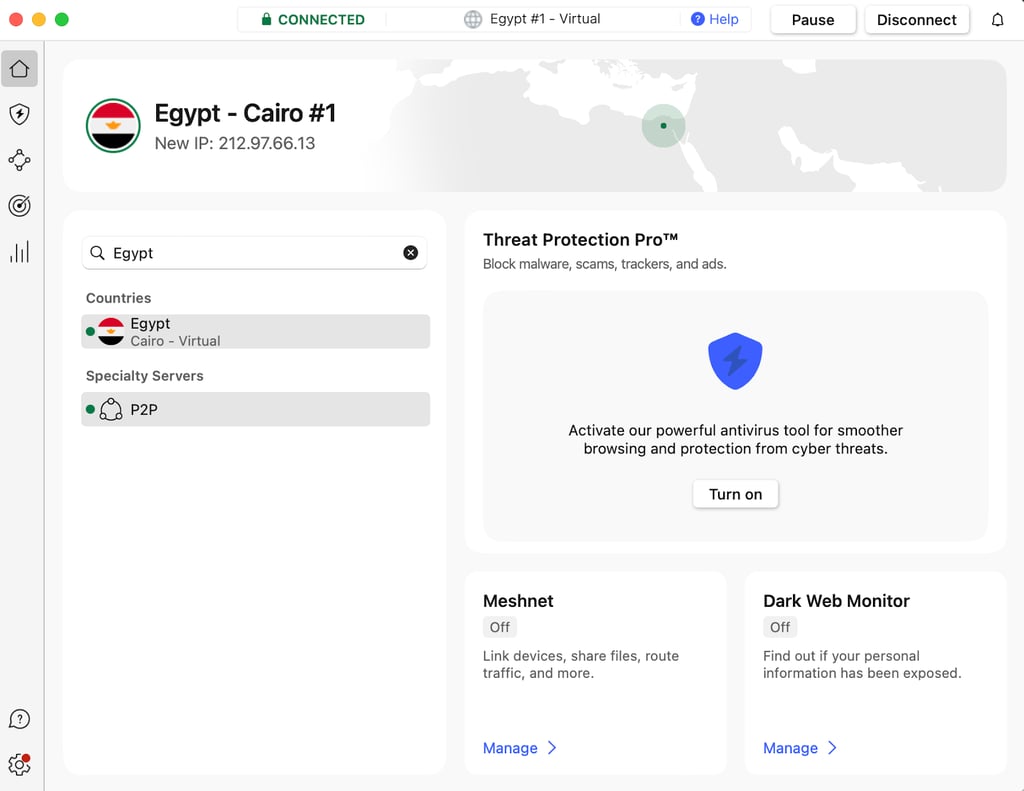Expand Meshnet Manage chevron
Screen dimensions: 1024x791
click(552, 748)
